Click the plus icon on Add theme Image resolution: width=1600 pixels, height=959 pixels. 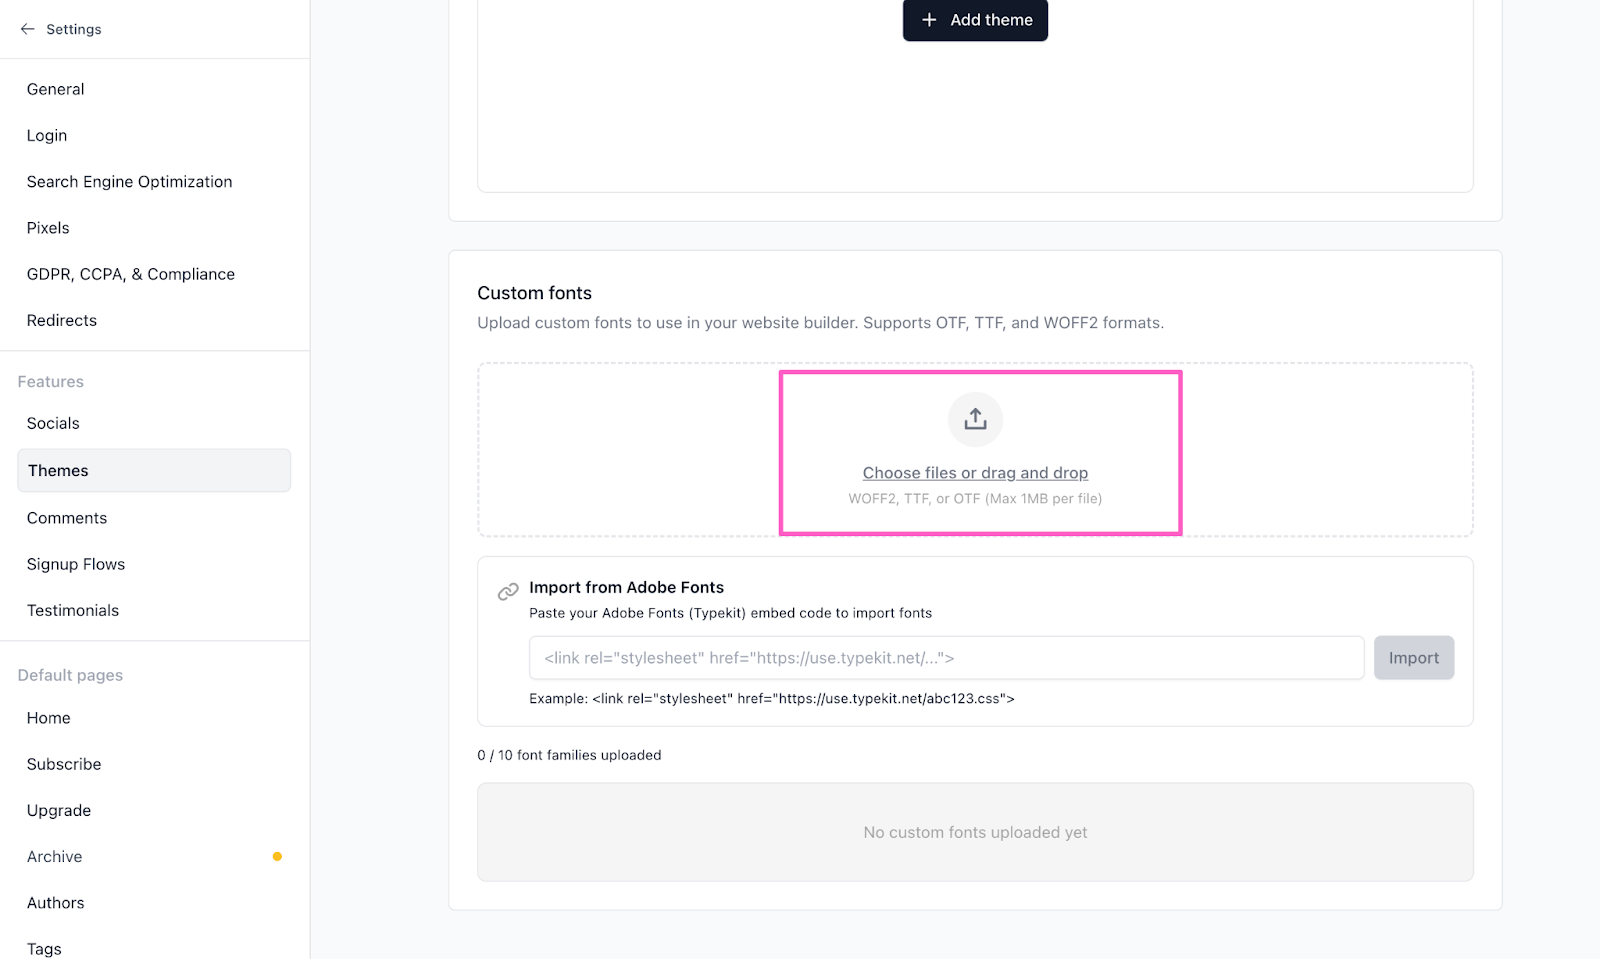[929, 20]
